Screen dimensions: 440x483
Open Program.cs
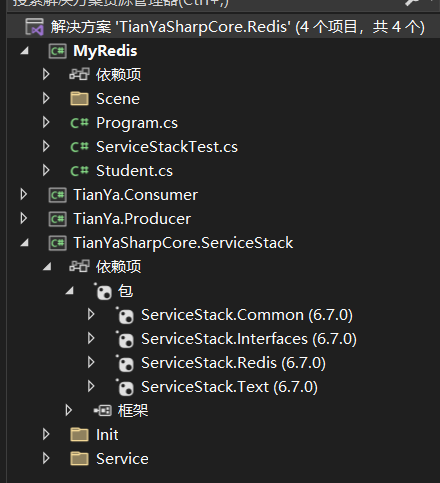click(x=137, y=123)
